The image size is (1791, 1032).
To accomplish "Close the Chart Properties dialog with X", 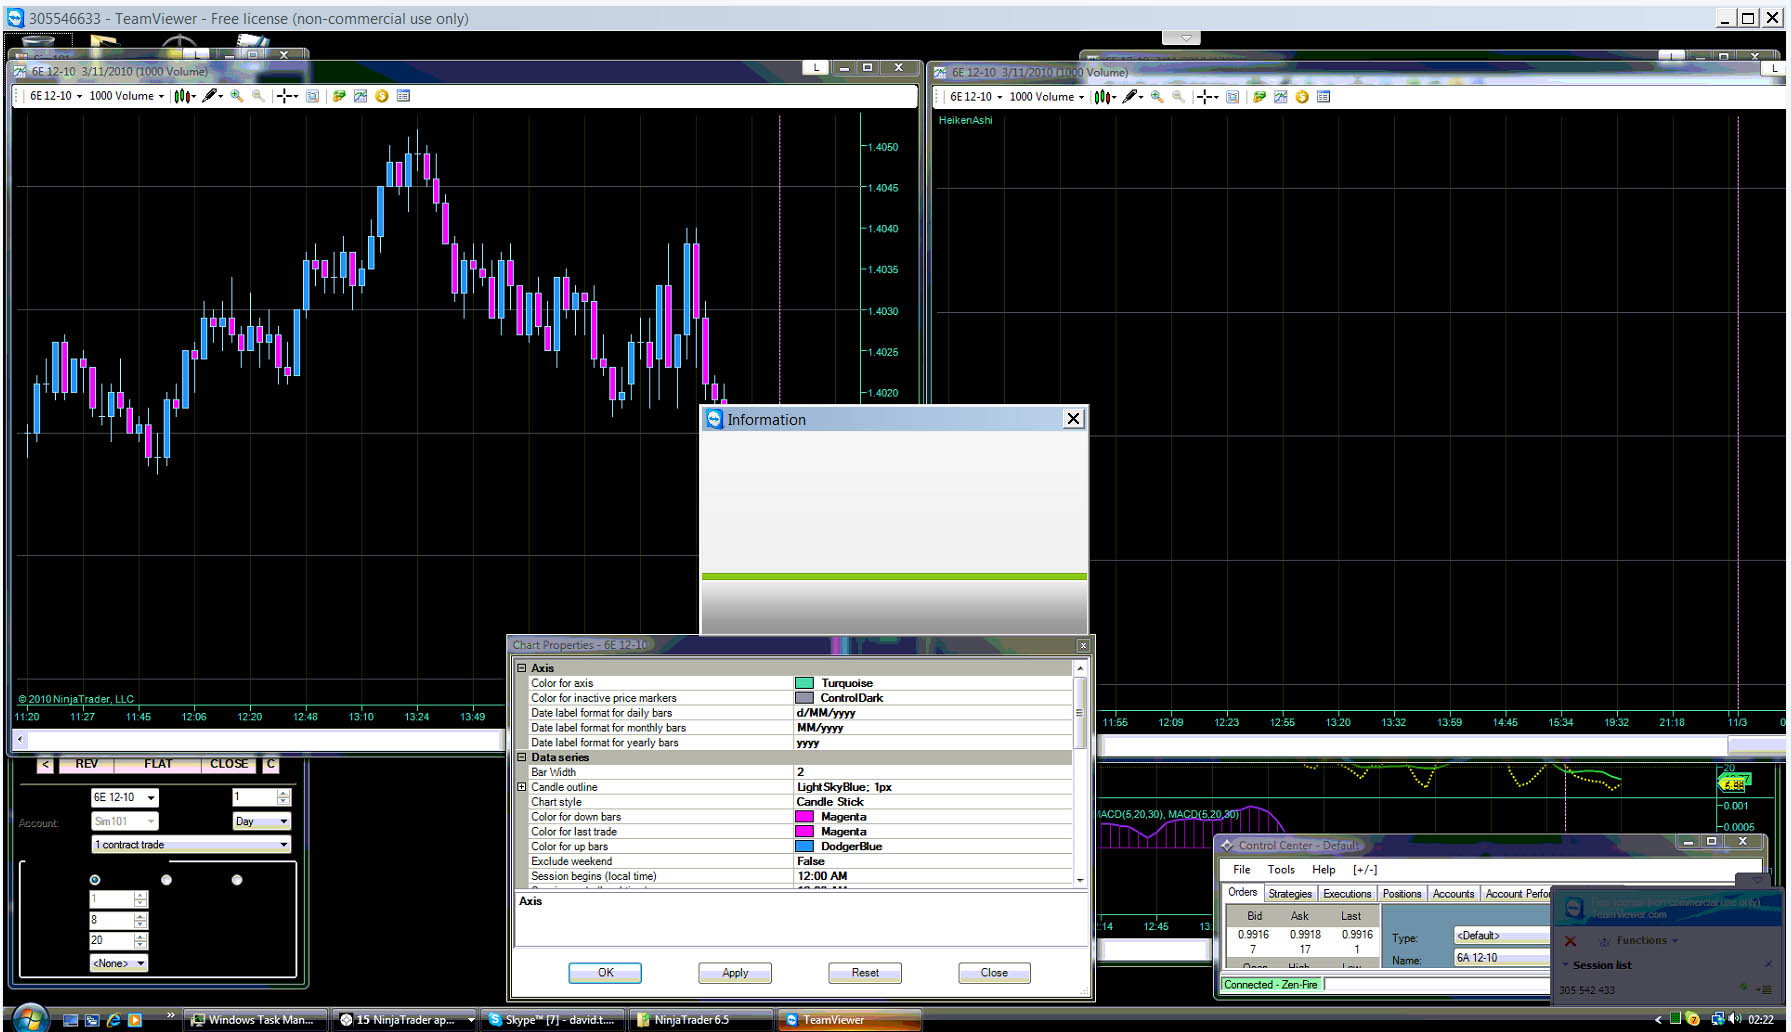I will pos(1082,646).
